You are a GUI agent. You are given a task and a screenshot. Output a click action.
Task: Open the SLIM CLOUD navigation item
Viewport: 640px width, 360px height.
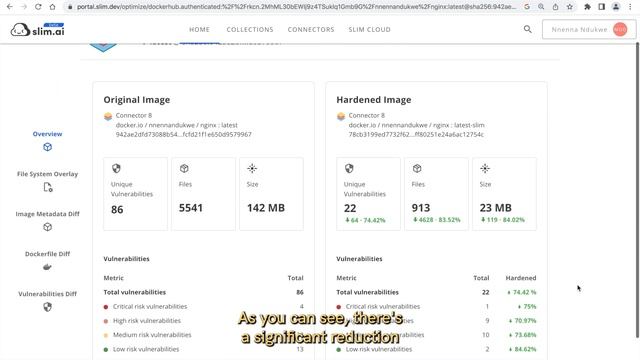[369, 29]
